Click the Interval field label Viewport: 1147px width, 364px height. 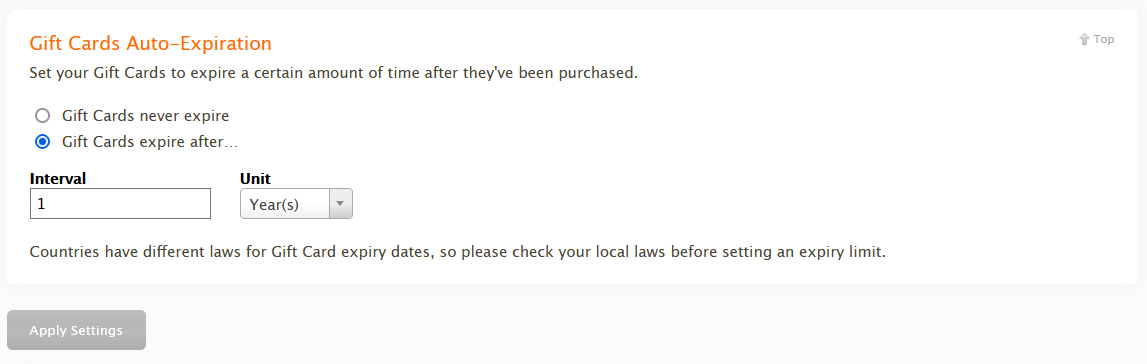pos(58,178)
